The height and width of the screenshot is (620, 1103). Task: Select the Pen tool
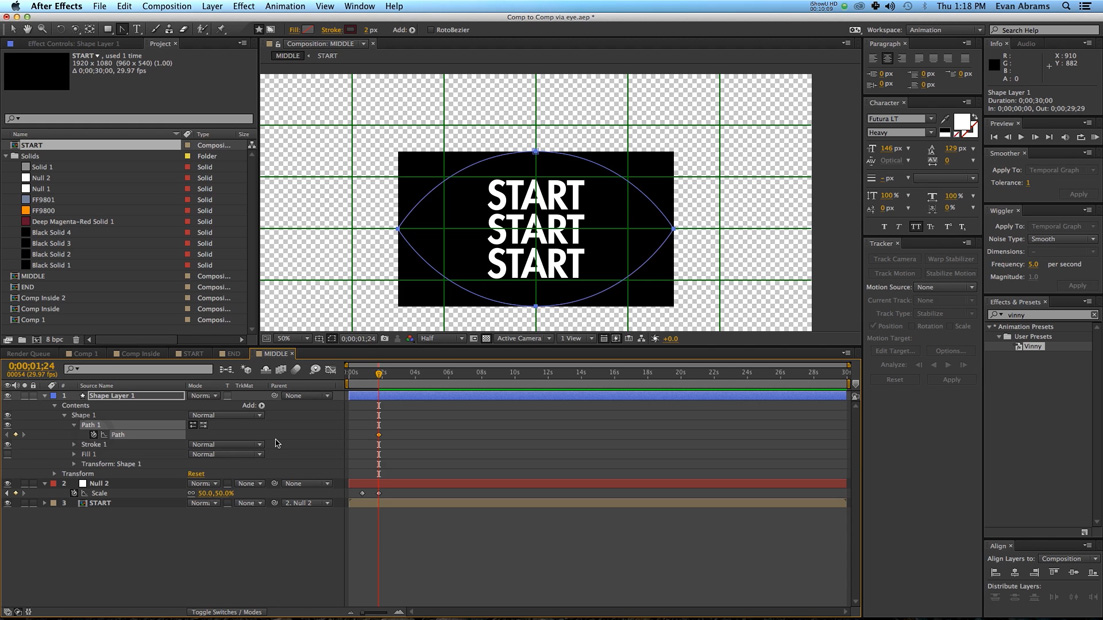(122, 30)
